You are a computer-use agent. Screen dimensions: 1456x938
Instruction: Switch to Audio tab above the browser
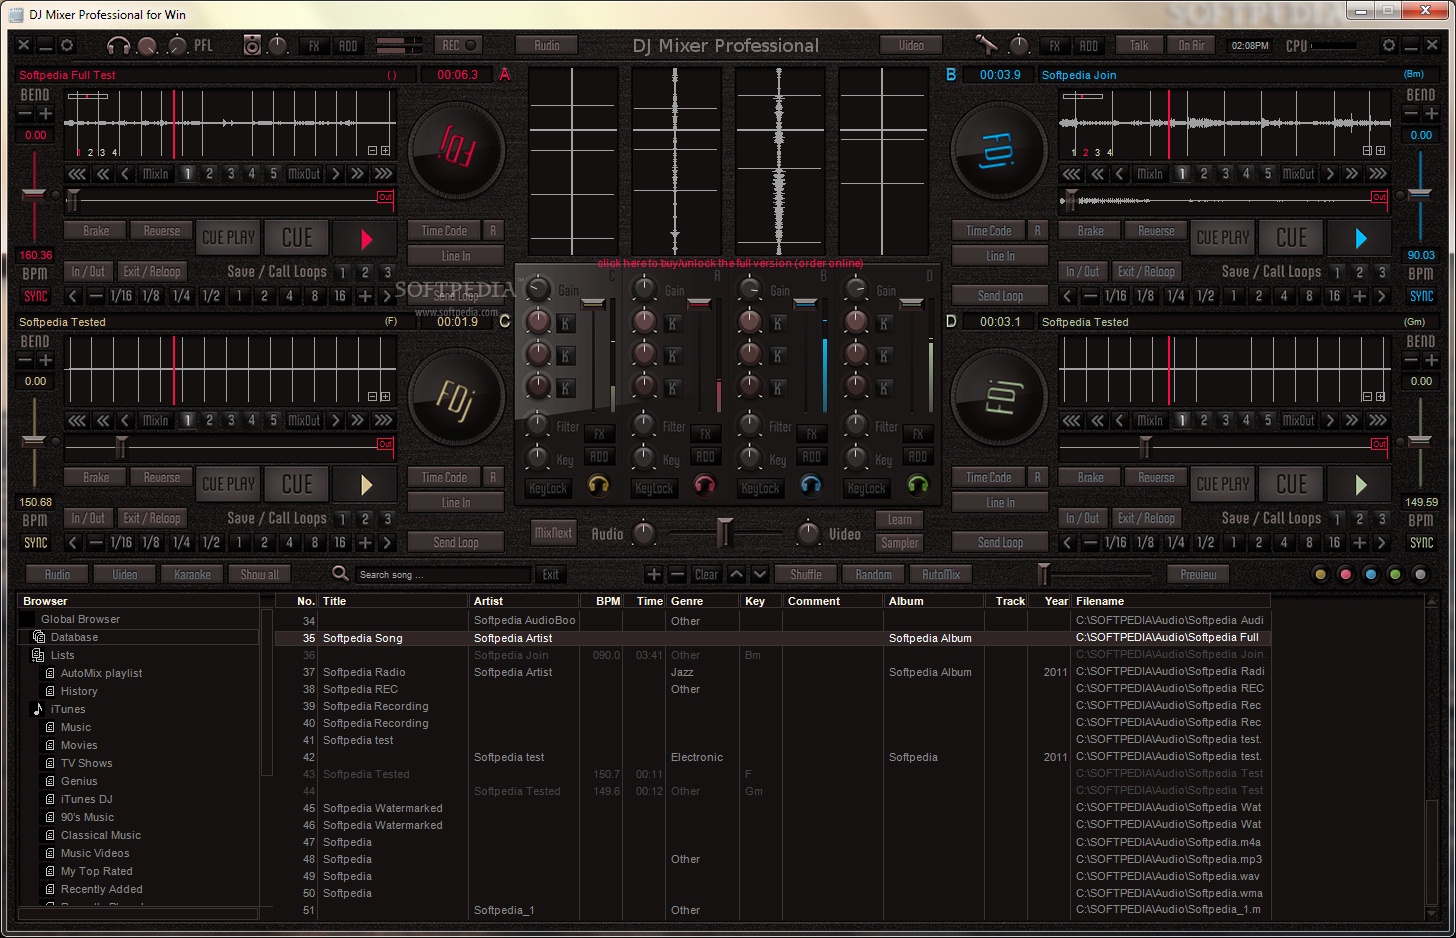[x=57, y=574]
